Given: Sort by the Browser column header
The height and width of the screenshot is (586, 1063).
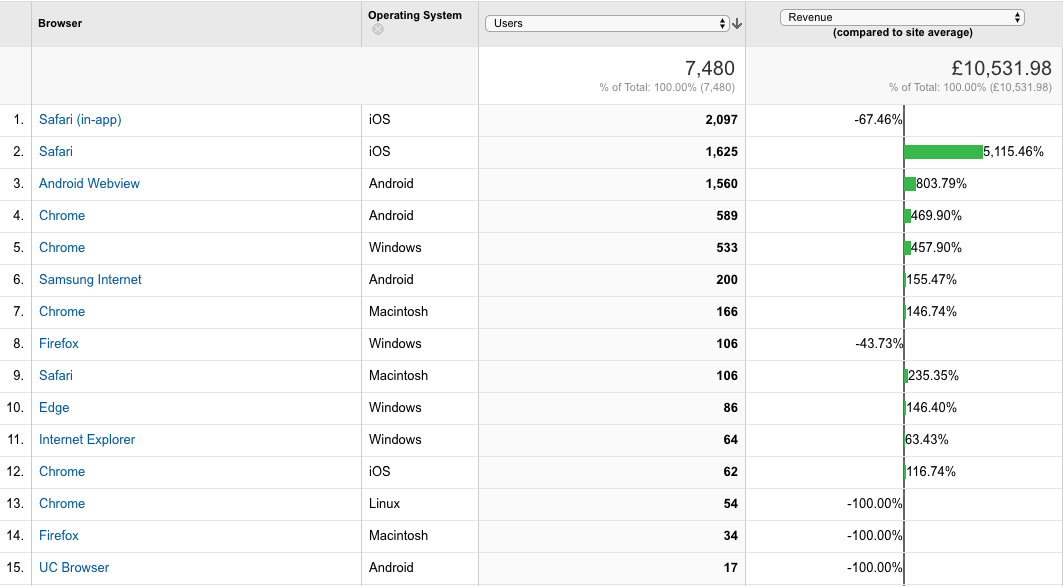Looking at the screenshot, I should pos(60,23).
